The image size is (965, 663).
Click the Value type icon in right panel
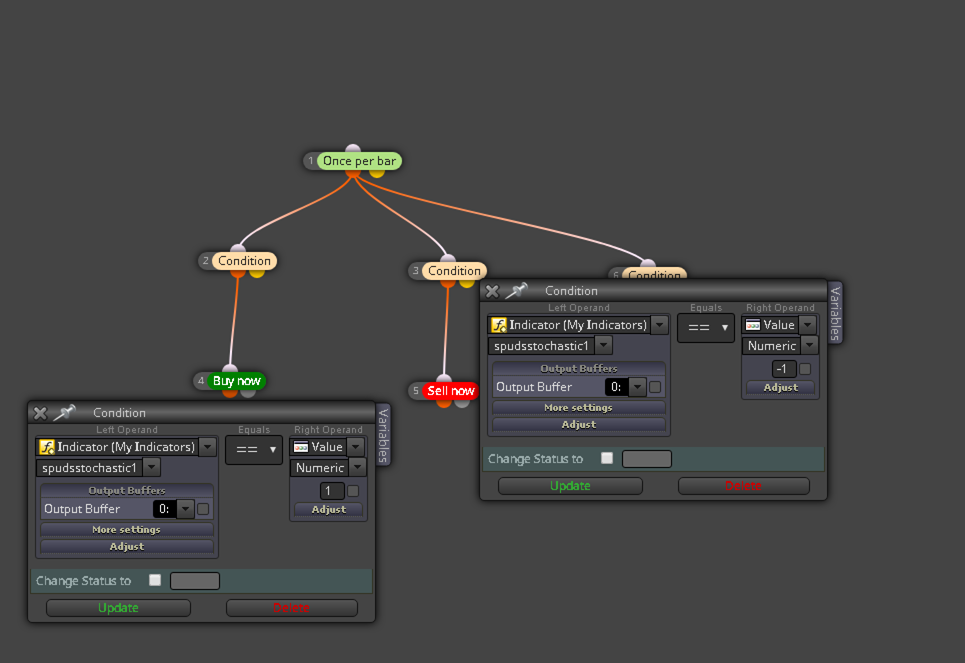[753, 325]
